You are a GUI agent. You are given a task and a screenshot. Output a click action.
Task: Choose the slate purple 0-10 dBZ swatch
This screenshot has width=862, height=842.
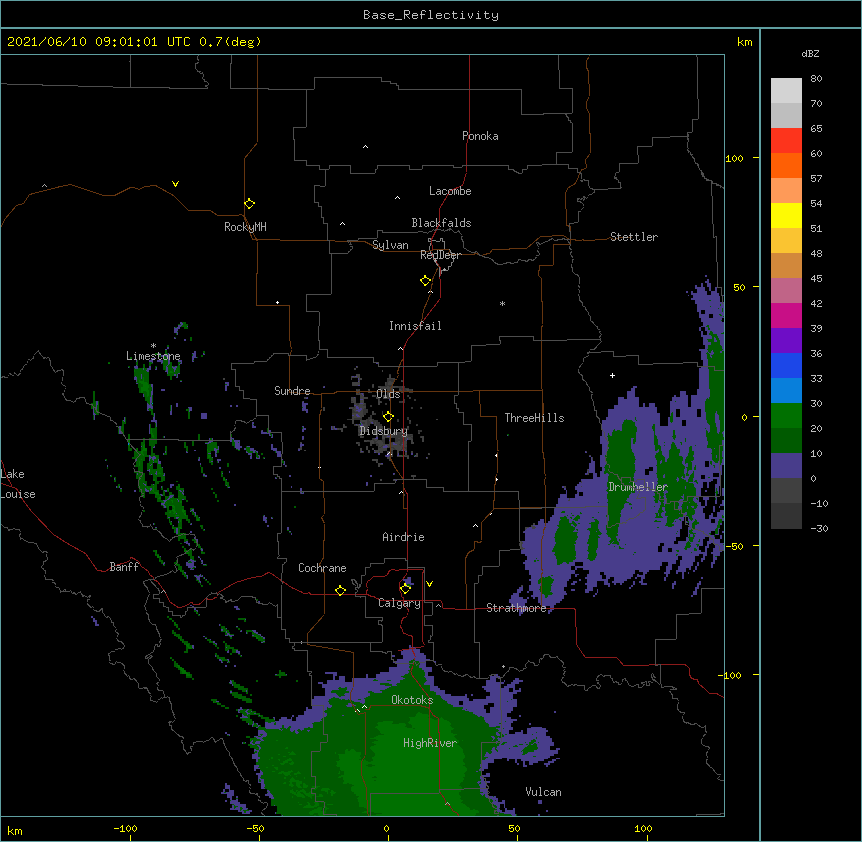click(x=786, y=466)
